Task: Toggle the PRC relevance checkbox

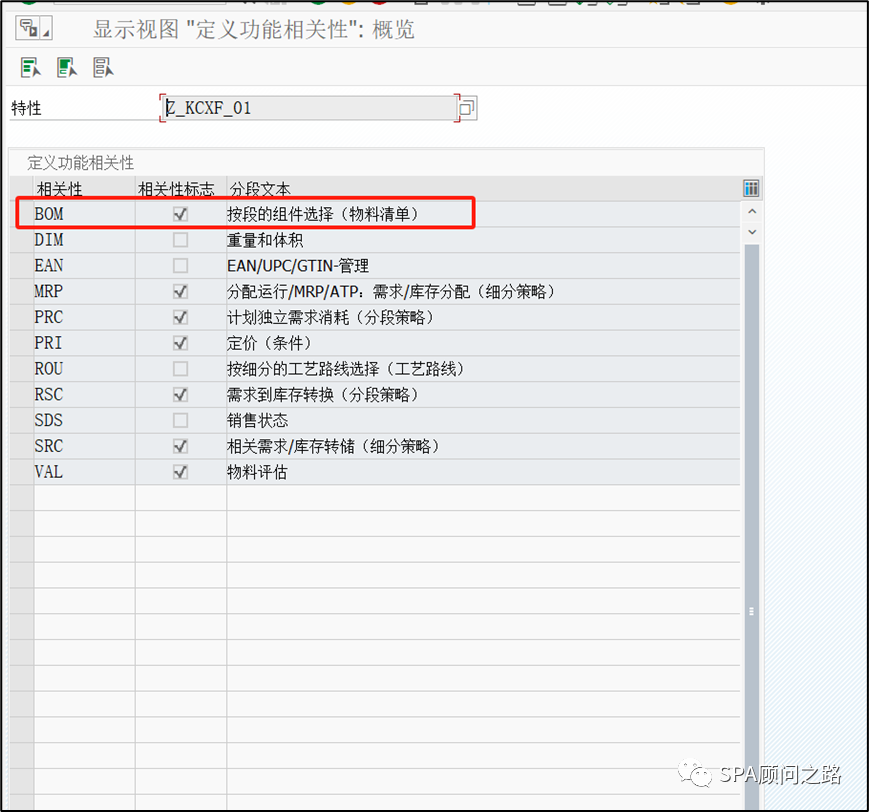Action: tap(180, 317)
